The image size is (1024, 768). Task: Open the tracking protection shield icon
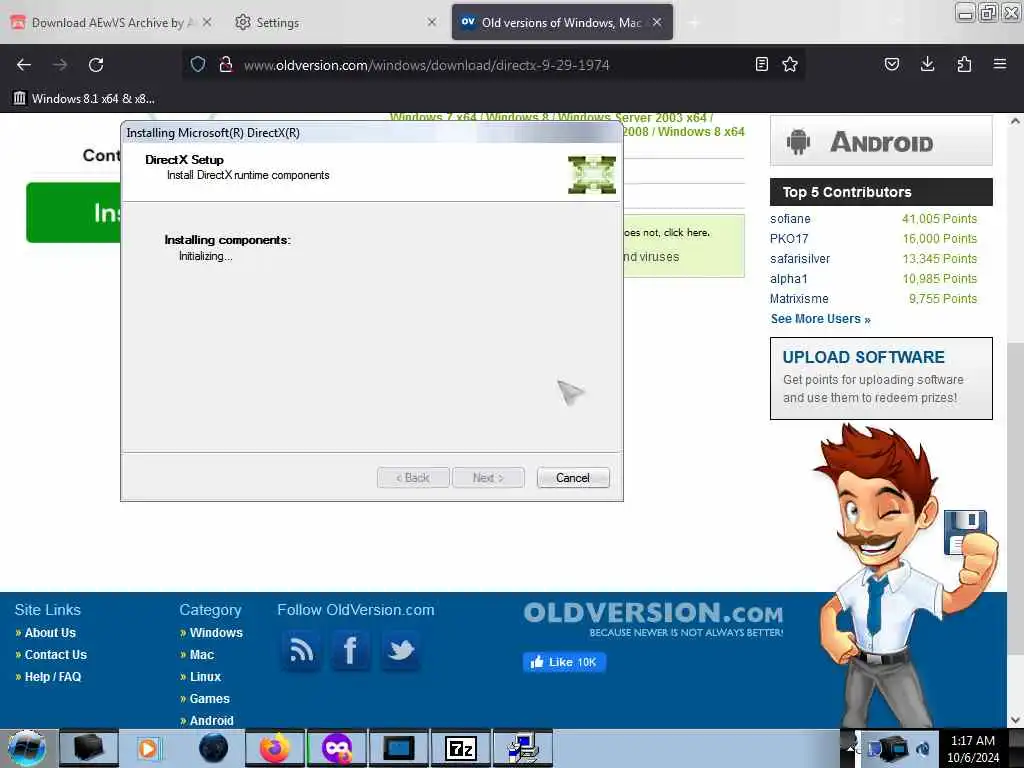pyautogui.click(x=198, y=64)
